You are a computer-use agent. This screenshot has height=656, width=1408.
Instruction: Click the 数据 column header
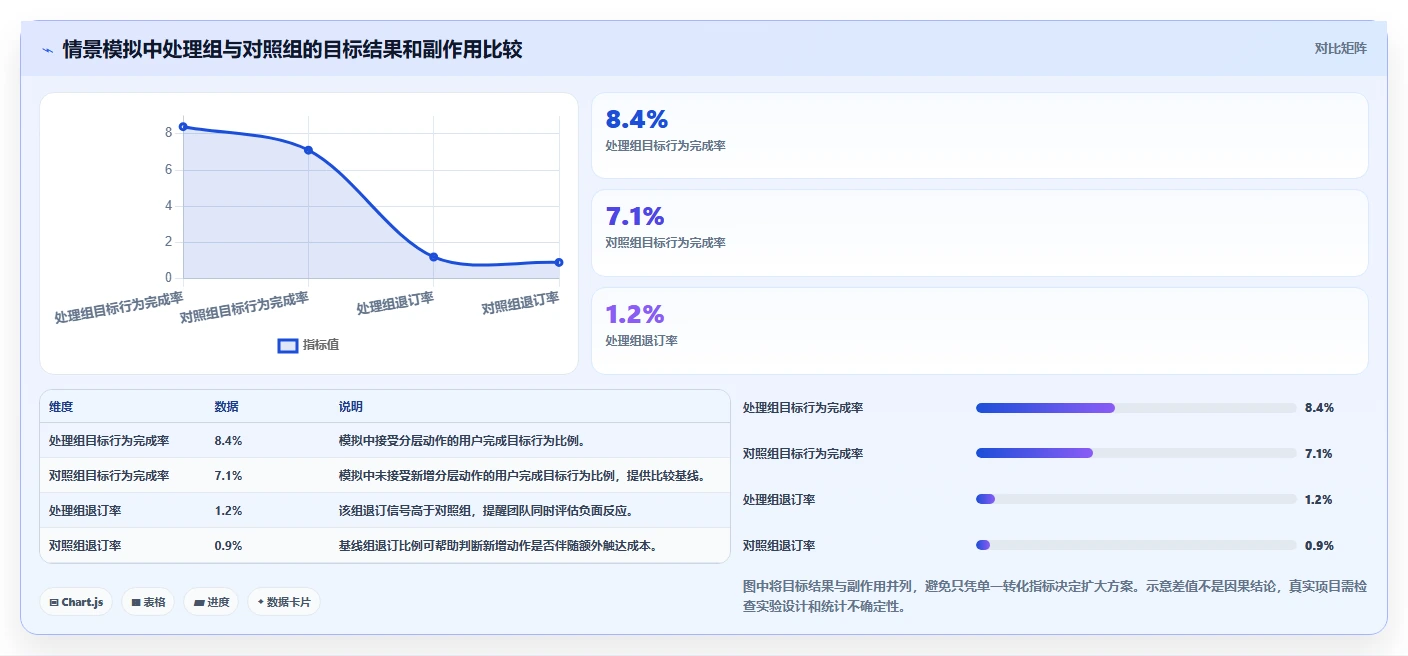click(226, 407)
